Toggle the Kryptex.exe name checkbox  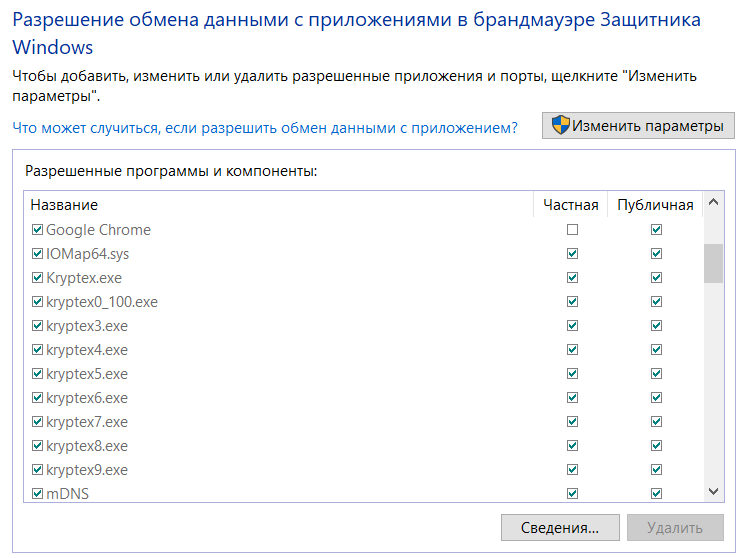tap(37, 277)
